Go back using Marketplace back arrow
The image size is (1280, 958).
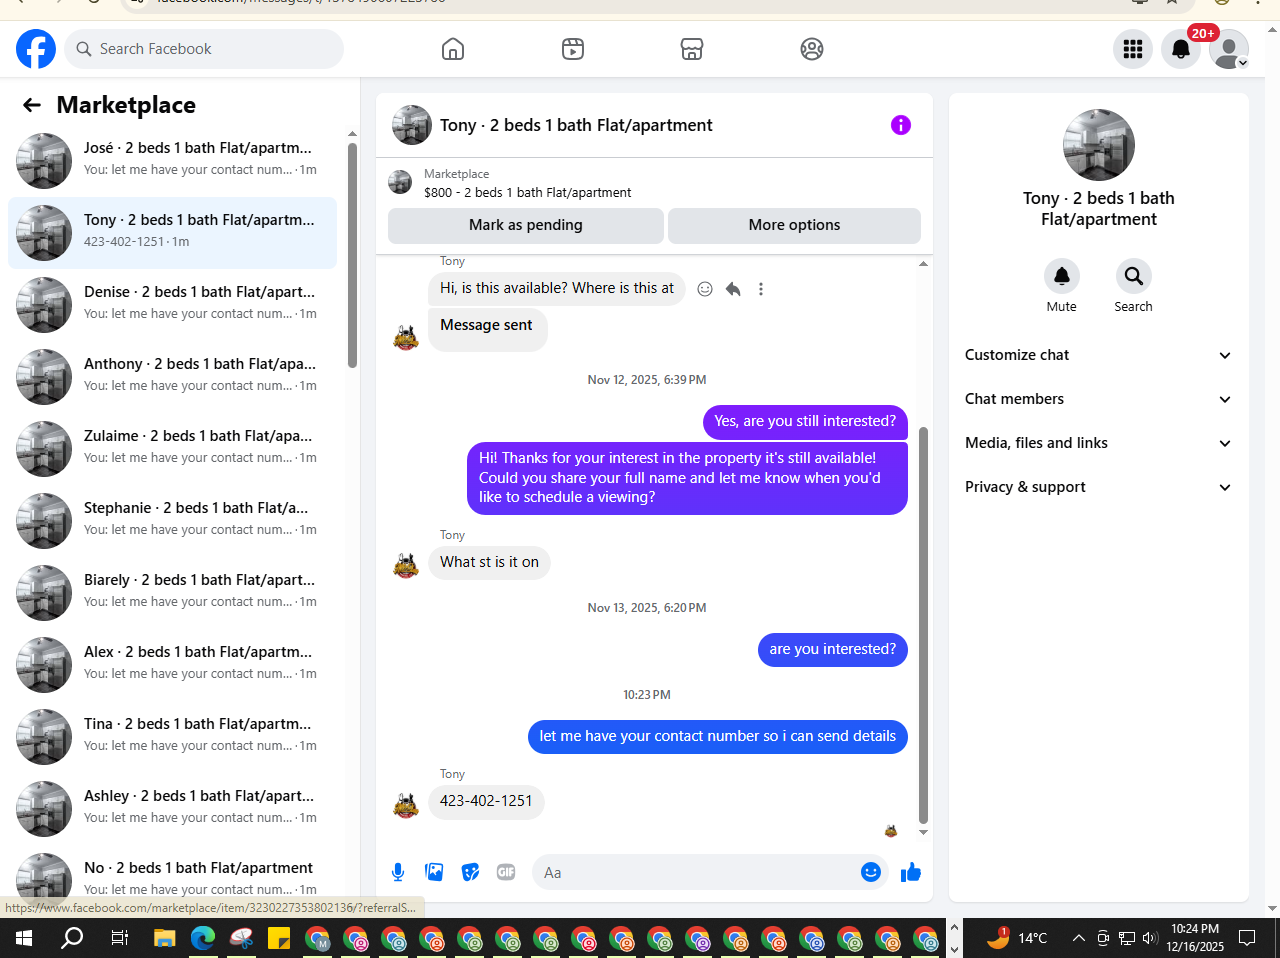point(32,105)
